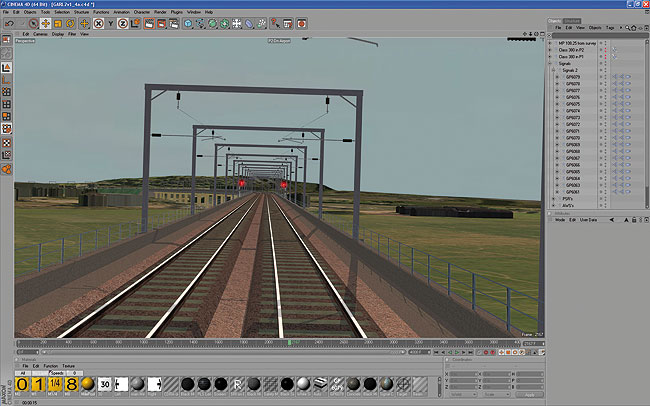The width and height of the screenshot is (650, 406).
Task: Select GP6070 in the object list
Action: tap(572, 138)
